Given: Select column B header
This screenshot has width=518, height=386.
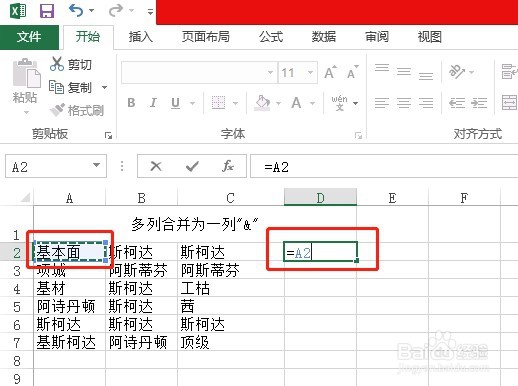Looking at the screenshot, I should (x=141, y=198).
